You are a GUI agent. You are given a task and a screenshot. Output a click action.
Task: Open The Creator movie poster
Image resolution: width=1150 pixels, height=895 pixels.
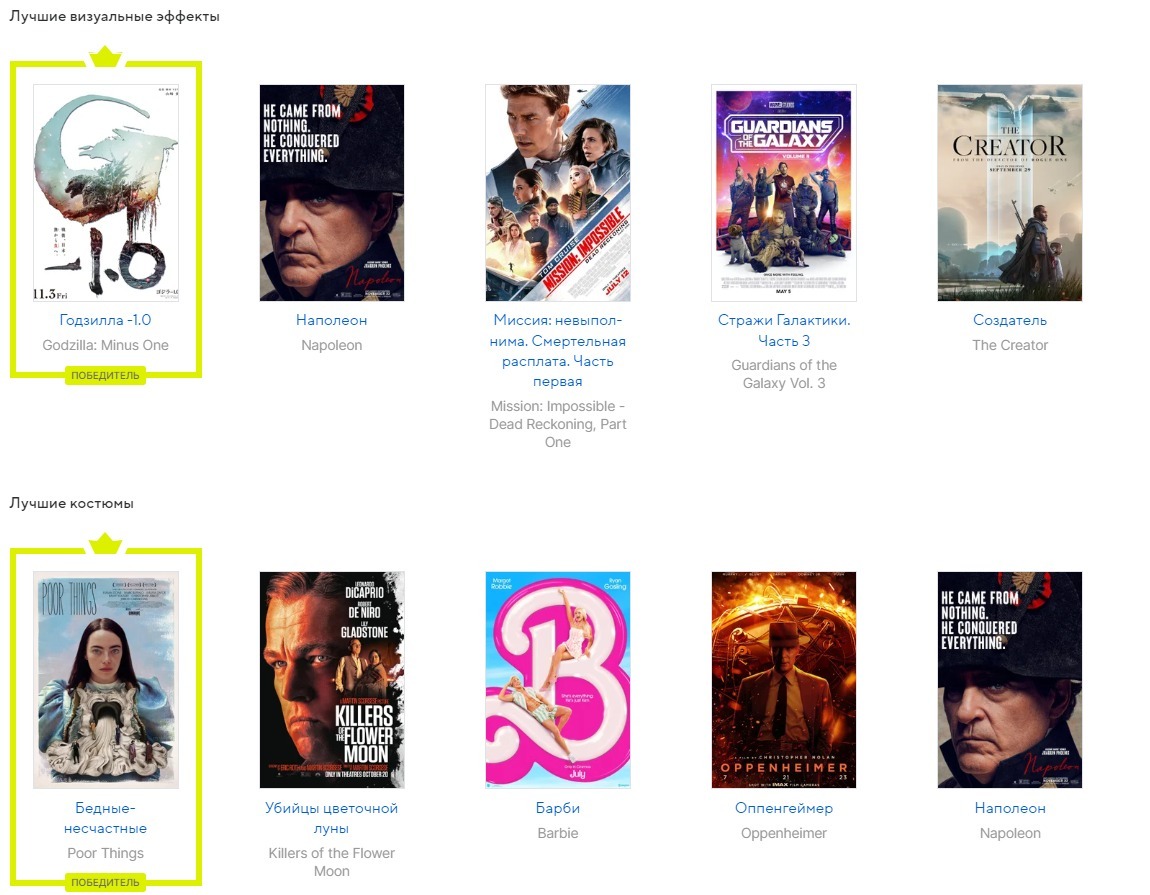pyautogui.click(x=1010, y=192)
